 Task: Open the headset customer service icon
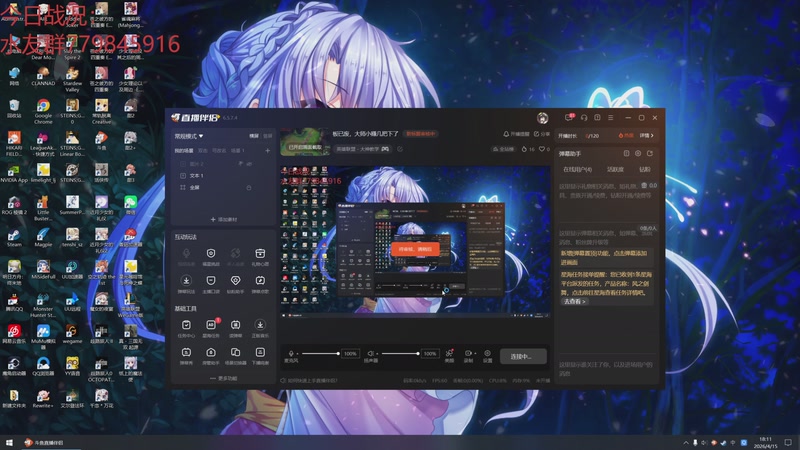coord(584,118)
